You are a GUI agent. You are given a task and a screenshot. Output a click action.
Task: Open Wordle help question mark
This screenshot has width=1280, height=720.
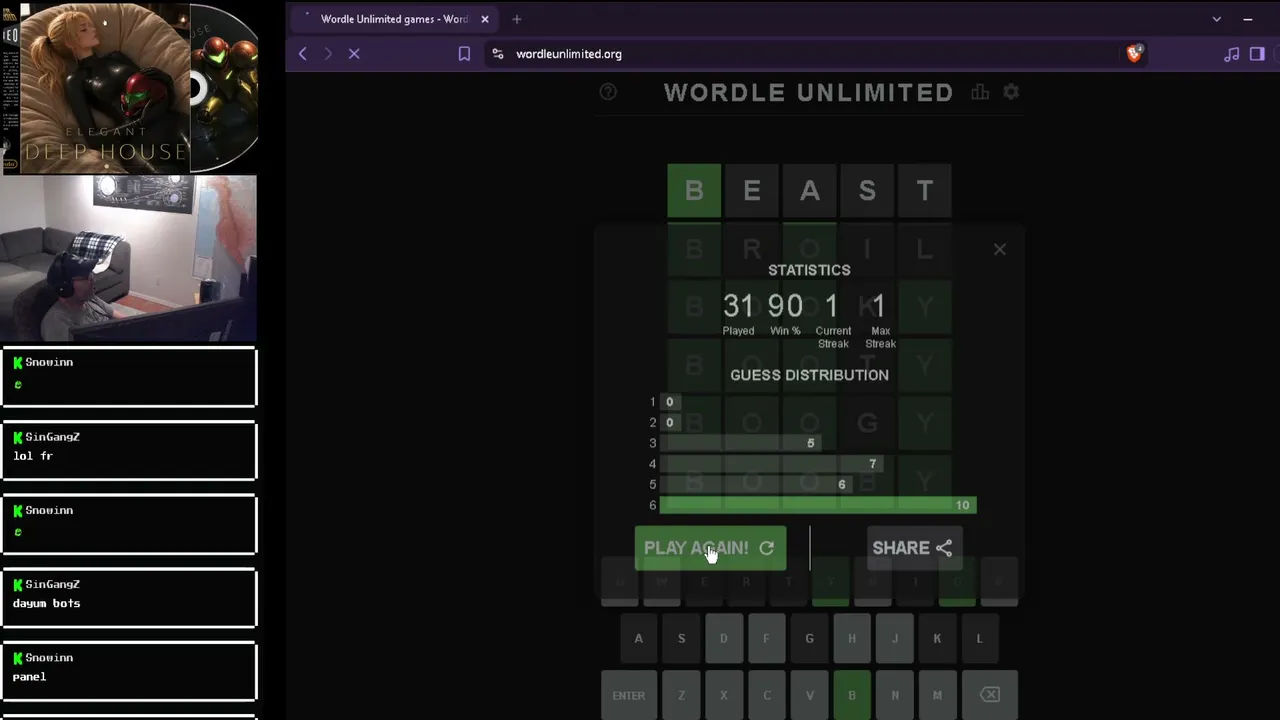tap(608, 92)
